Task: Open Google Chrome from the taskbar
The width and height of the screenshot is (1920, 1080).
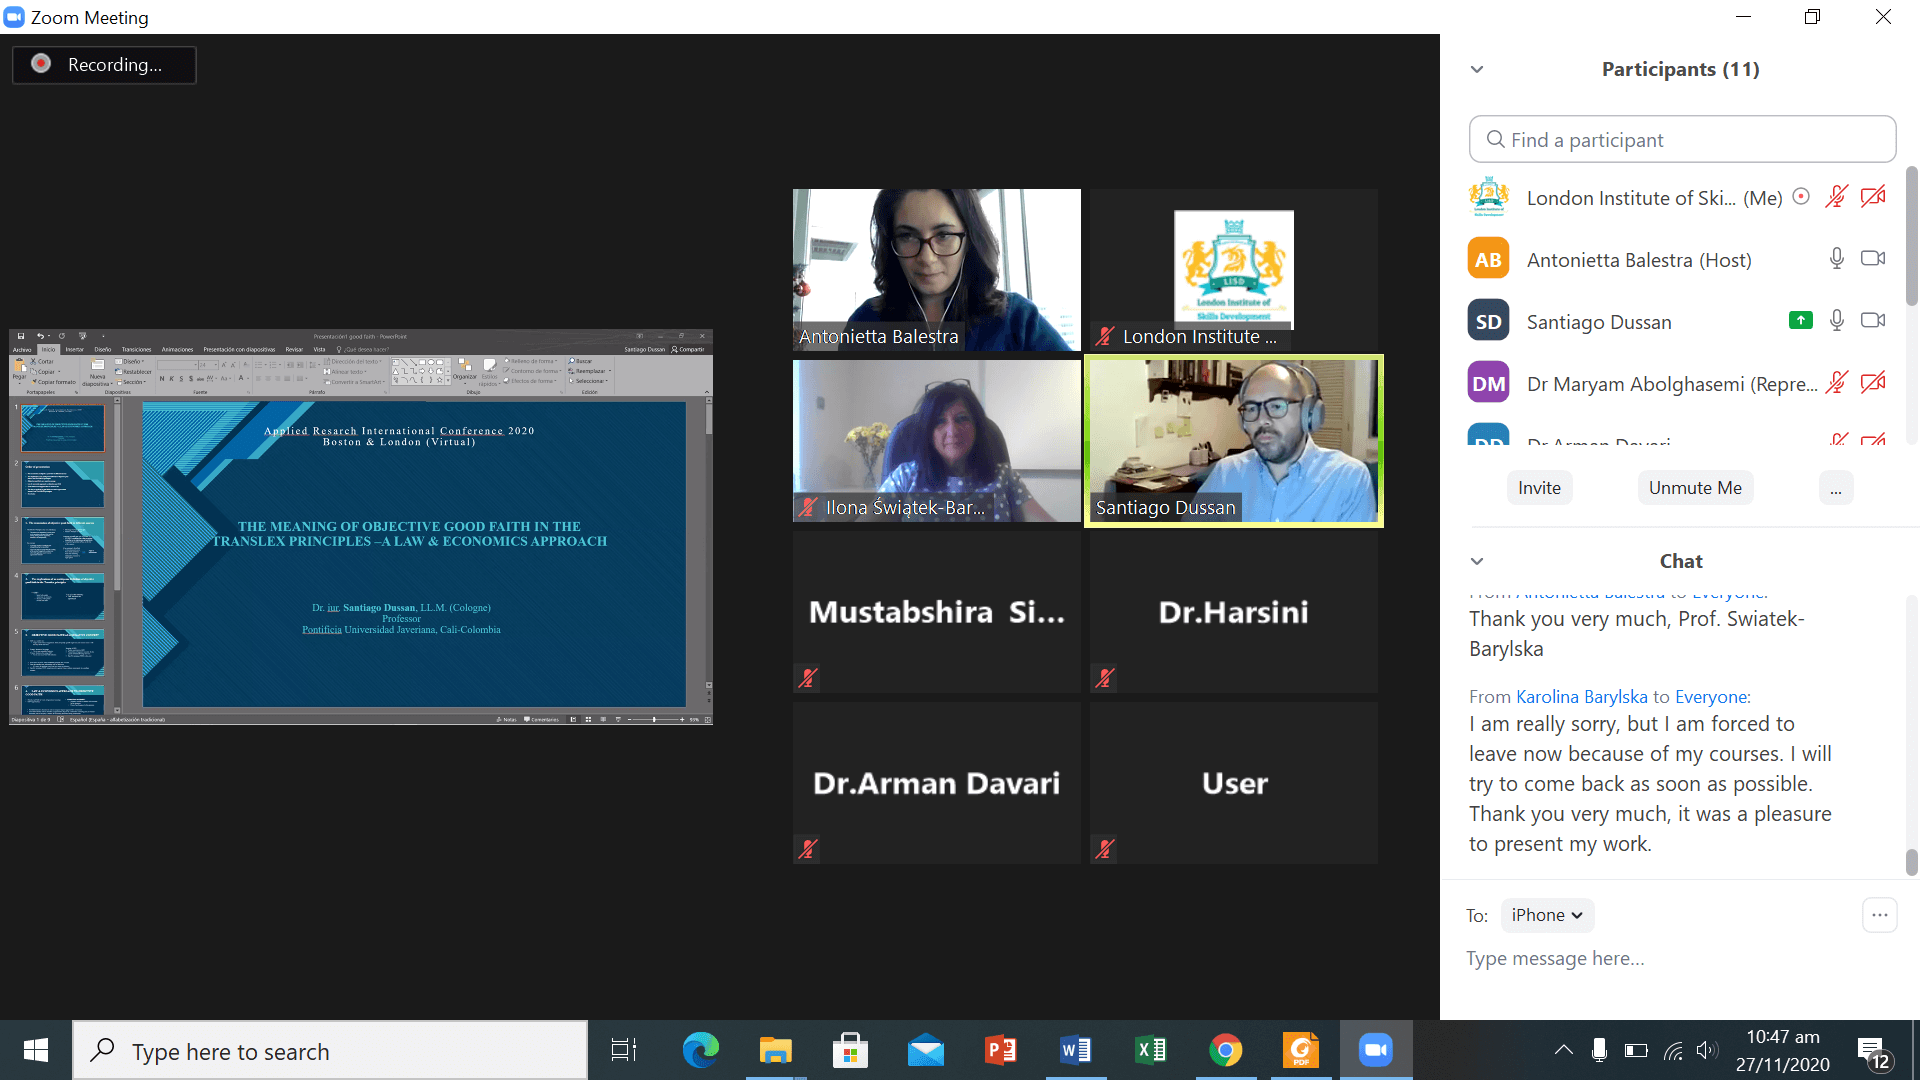Action: point(1226,1050)
